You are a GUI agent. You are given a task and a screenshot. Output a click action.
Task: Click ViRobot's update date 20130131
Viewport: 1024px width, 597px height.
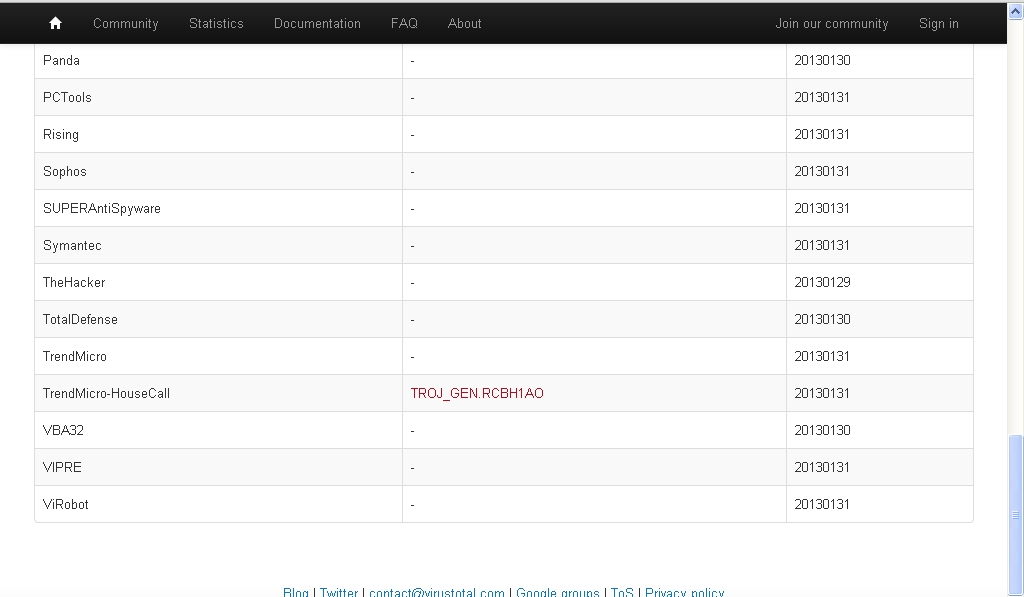click(x=822, y=505)
